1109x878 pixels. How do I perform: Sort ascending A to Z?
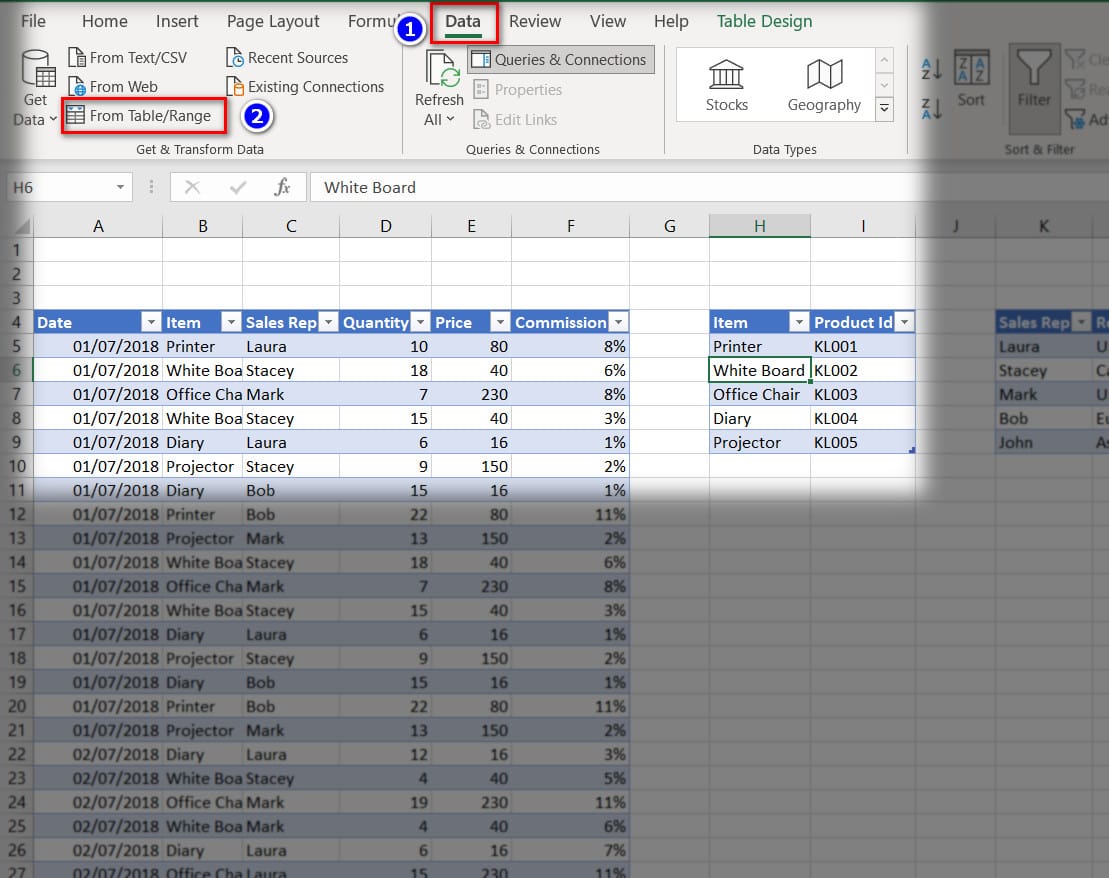tap(931, 68)
